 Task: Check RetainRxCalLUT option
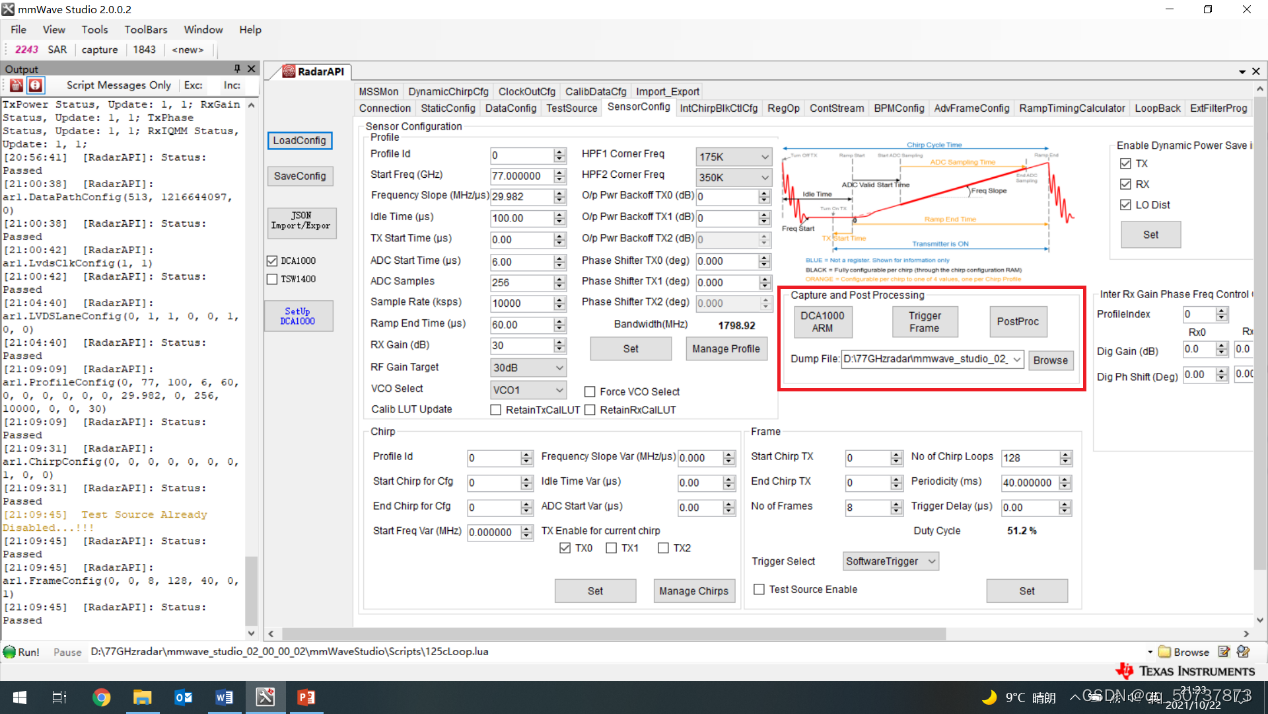click(x=590, y=410)
